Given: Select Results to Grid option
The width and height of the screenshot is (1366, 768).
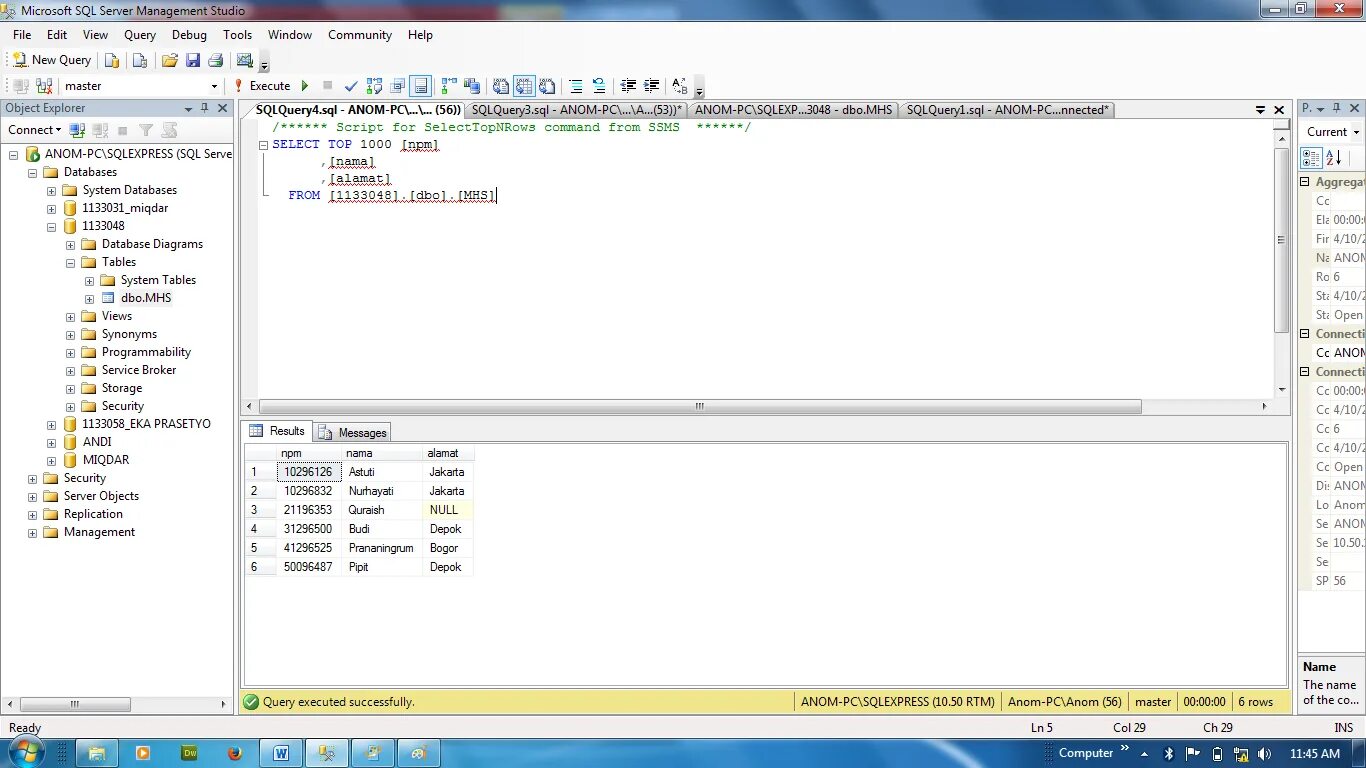Looking at the screenshot, I should point(524,86).
